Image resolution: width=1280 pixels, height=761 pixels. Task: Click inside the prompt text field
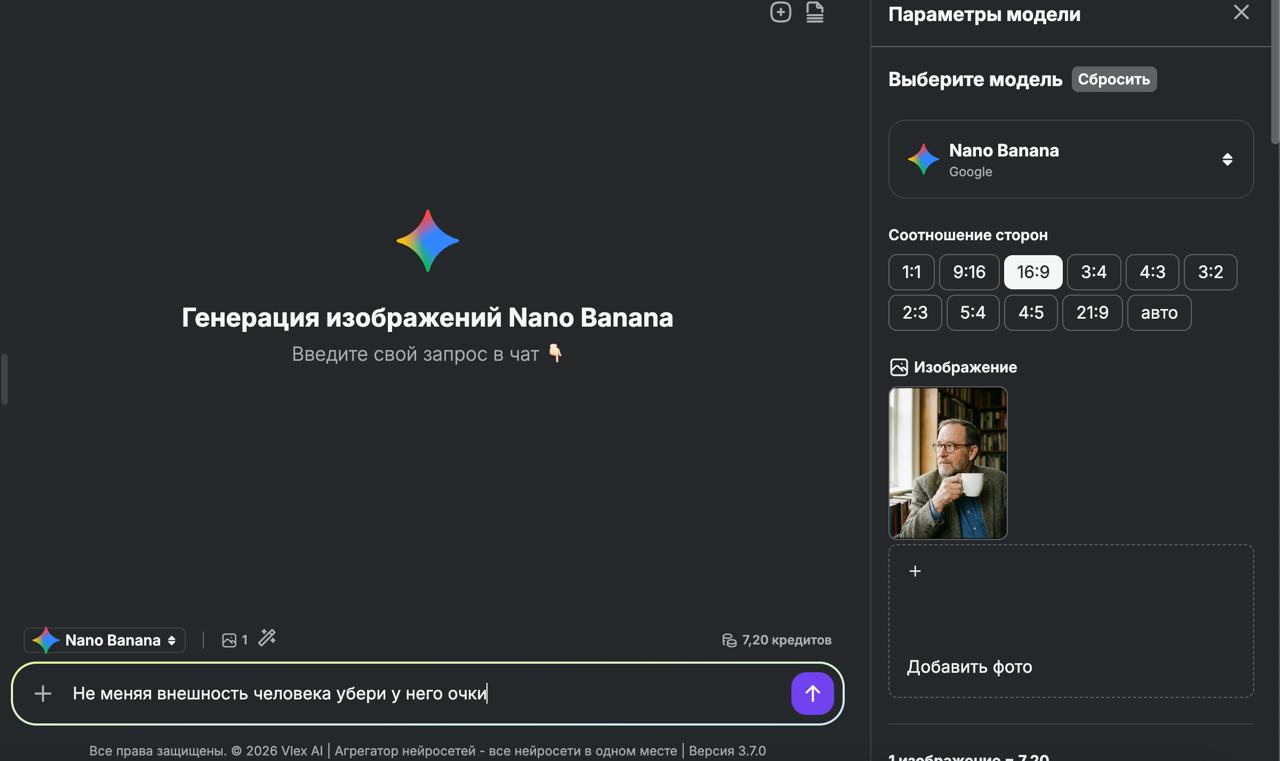pos(420,693)
